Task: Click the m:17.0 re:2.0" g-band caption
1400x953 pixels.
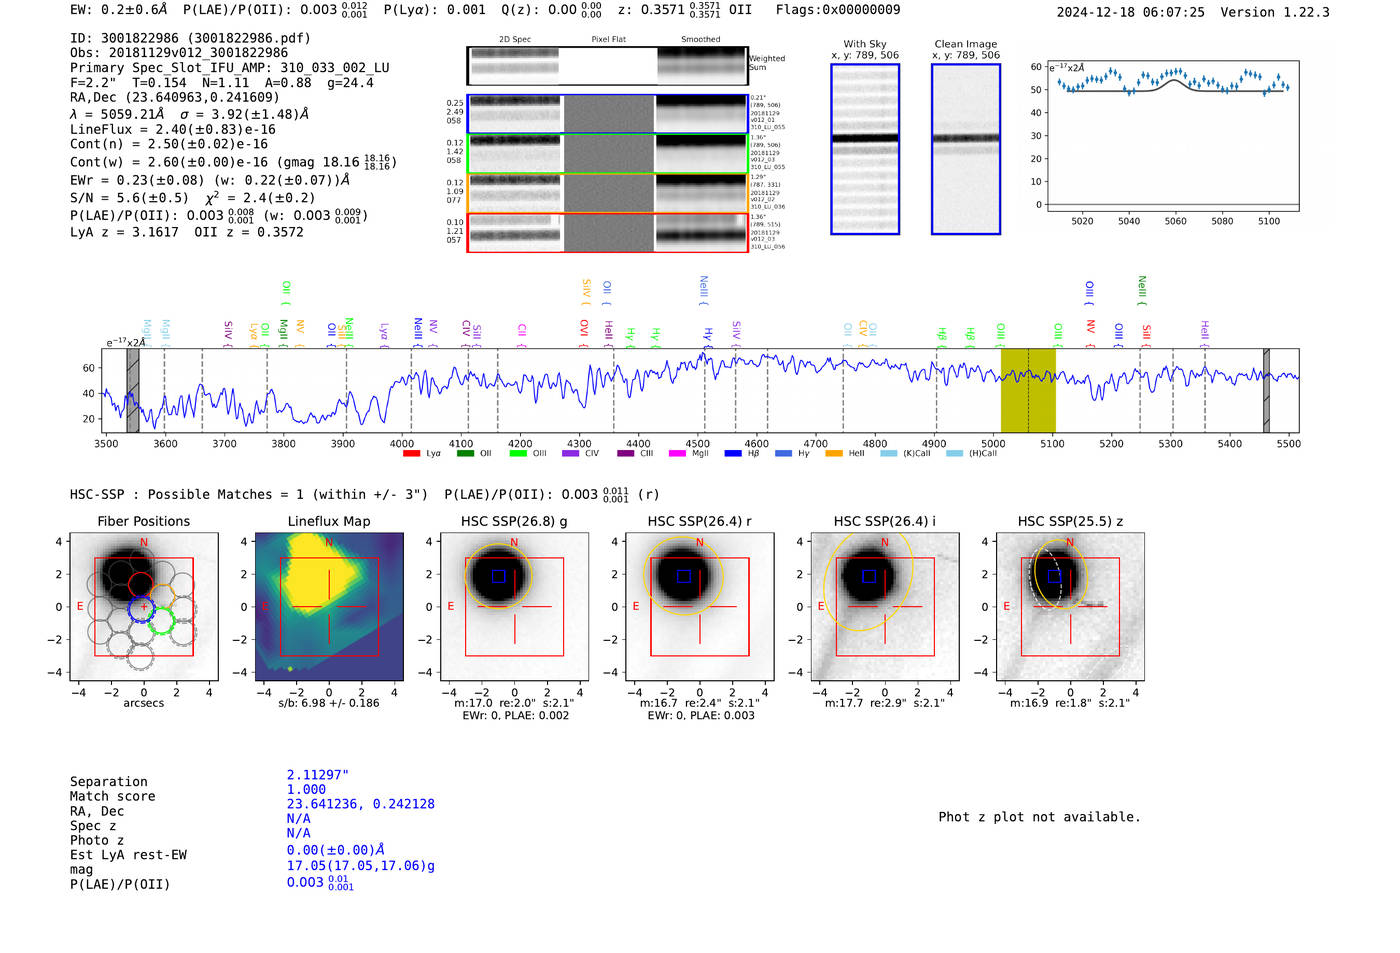Action: click(x=514, y=703)
